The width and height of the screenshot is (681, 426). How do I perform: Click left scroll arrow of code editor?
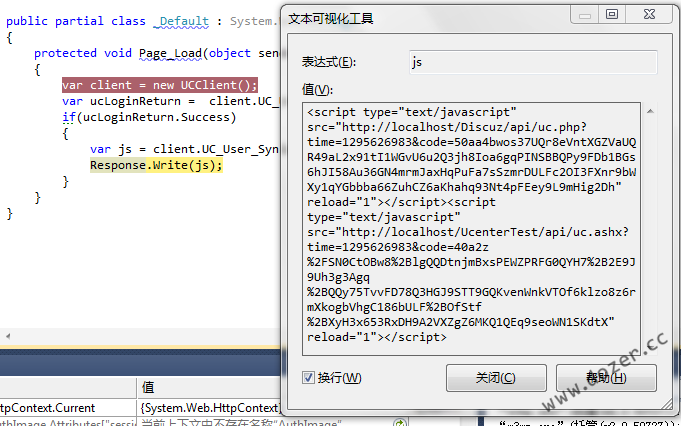pyautogui.click(x=8, y=336)
